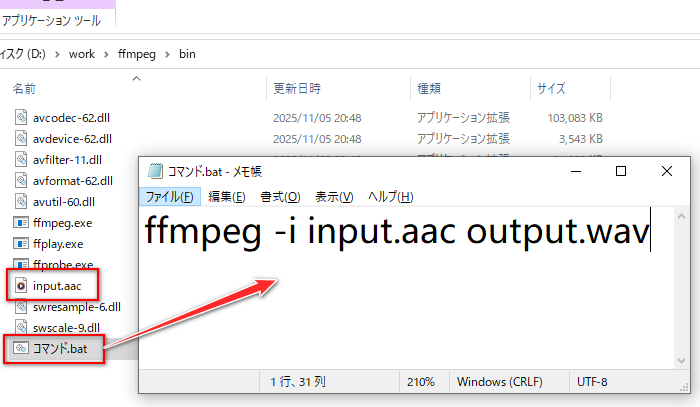This screenshot has height=407, width=700.
Task: Select the ffmpeg.exe file name
Action: 62,223
